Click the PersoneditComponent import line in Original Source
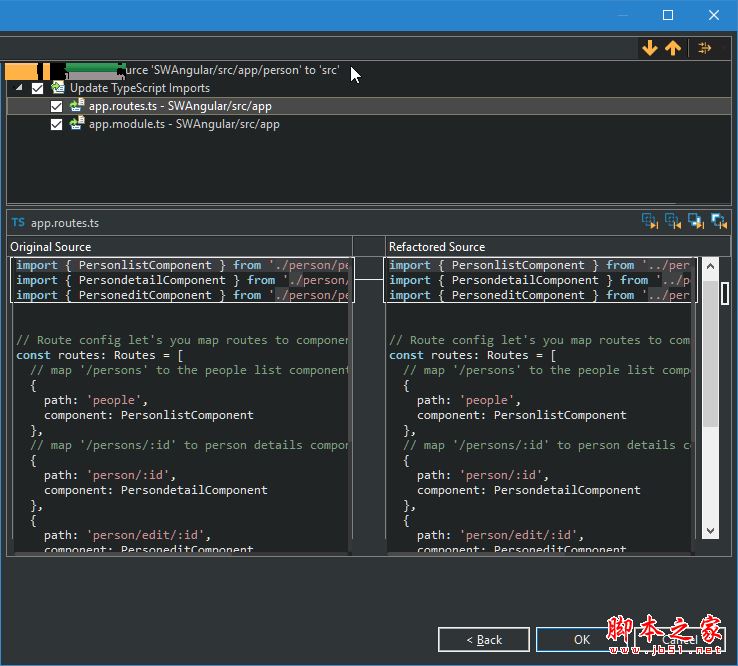The image size is (738, 666). pos(182,295)
